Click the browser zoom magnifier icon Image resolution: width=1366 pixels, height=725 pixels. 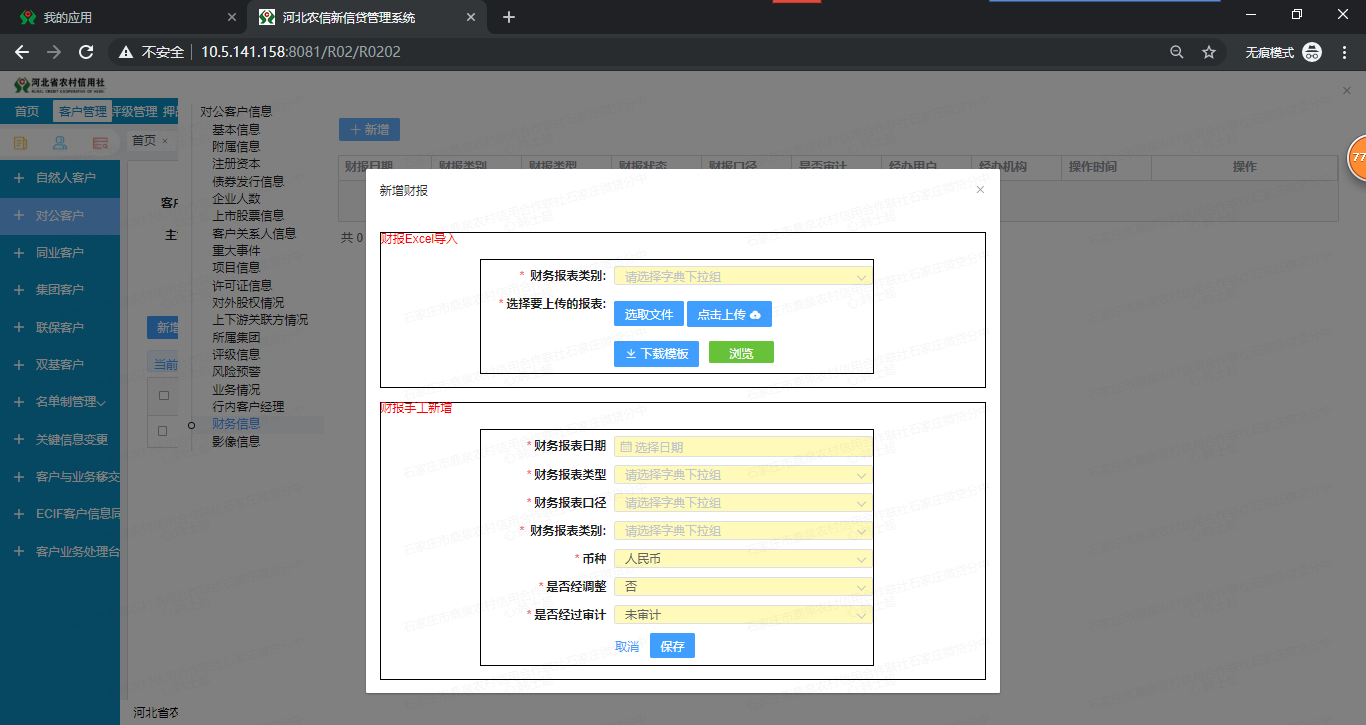[x=1177, y=52]
